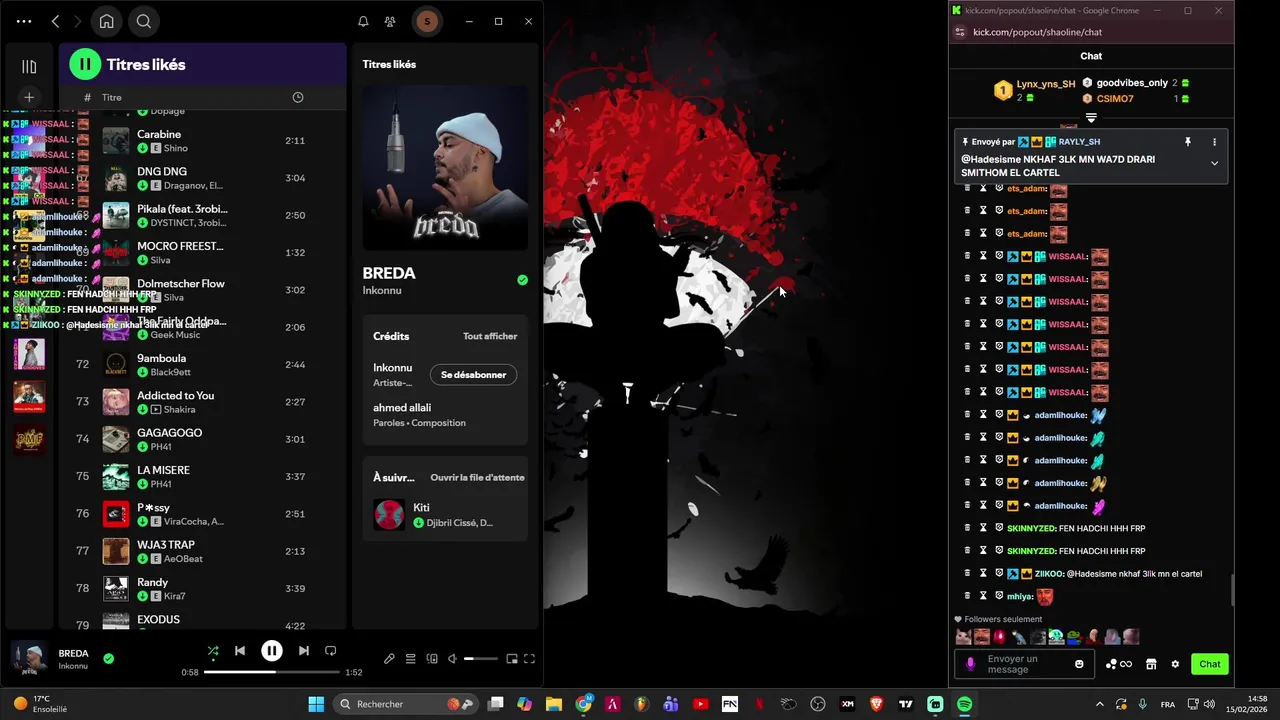
Task: Skip to previous track in Spotify
Action: coord(240,650)
